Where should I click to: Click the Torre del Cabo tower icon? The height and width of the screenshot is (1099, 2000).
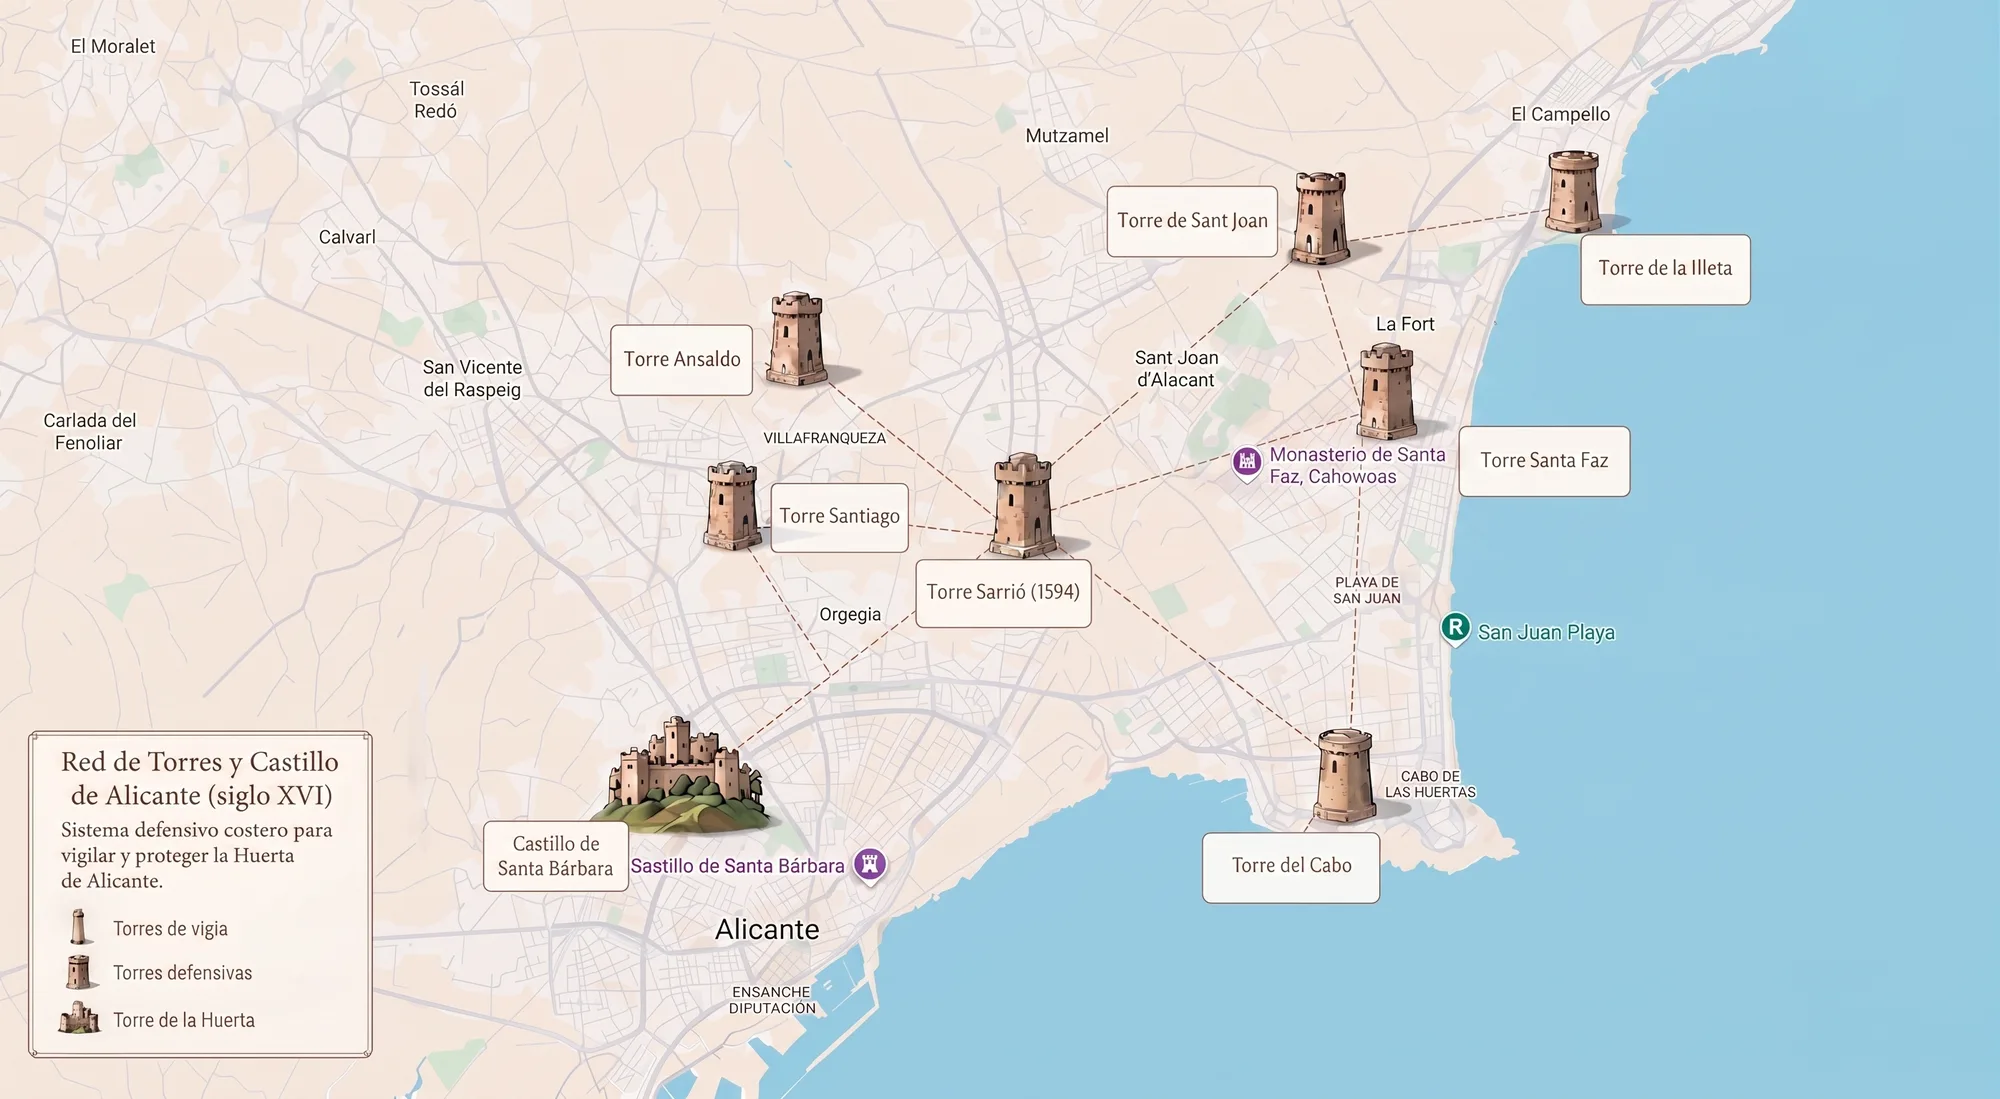point(1344,776)
